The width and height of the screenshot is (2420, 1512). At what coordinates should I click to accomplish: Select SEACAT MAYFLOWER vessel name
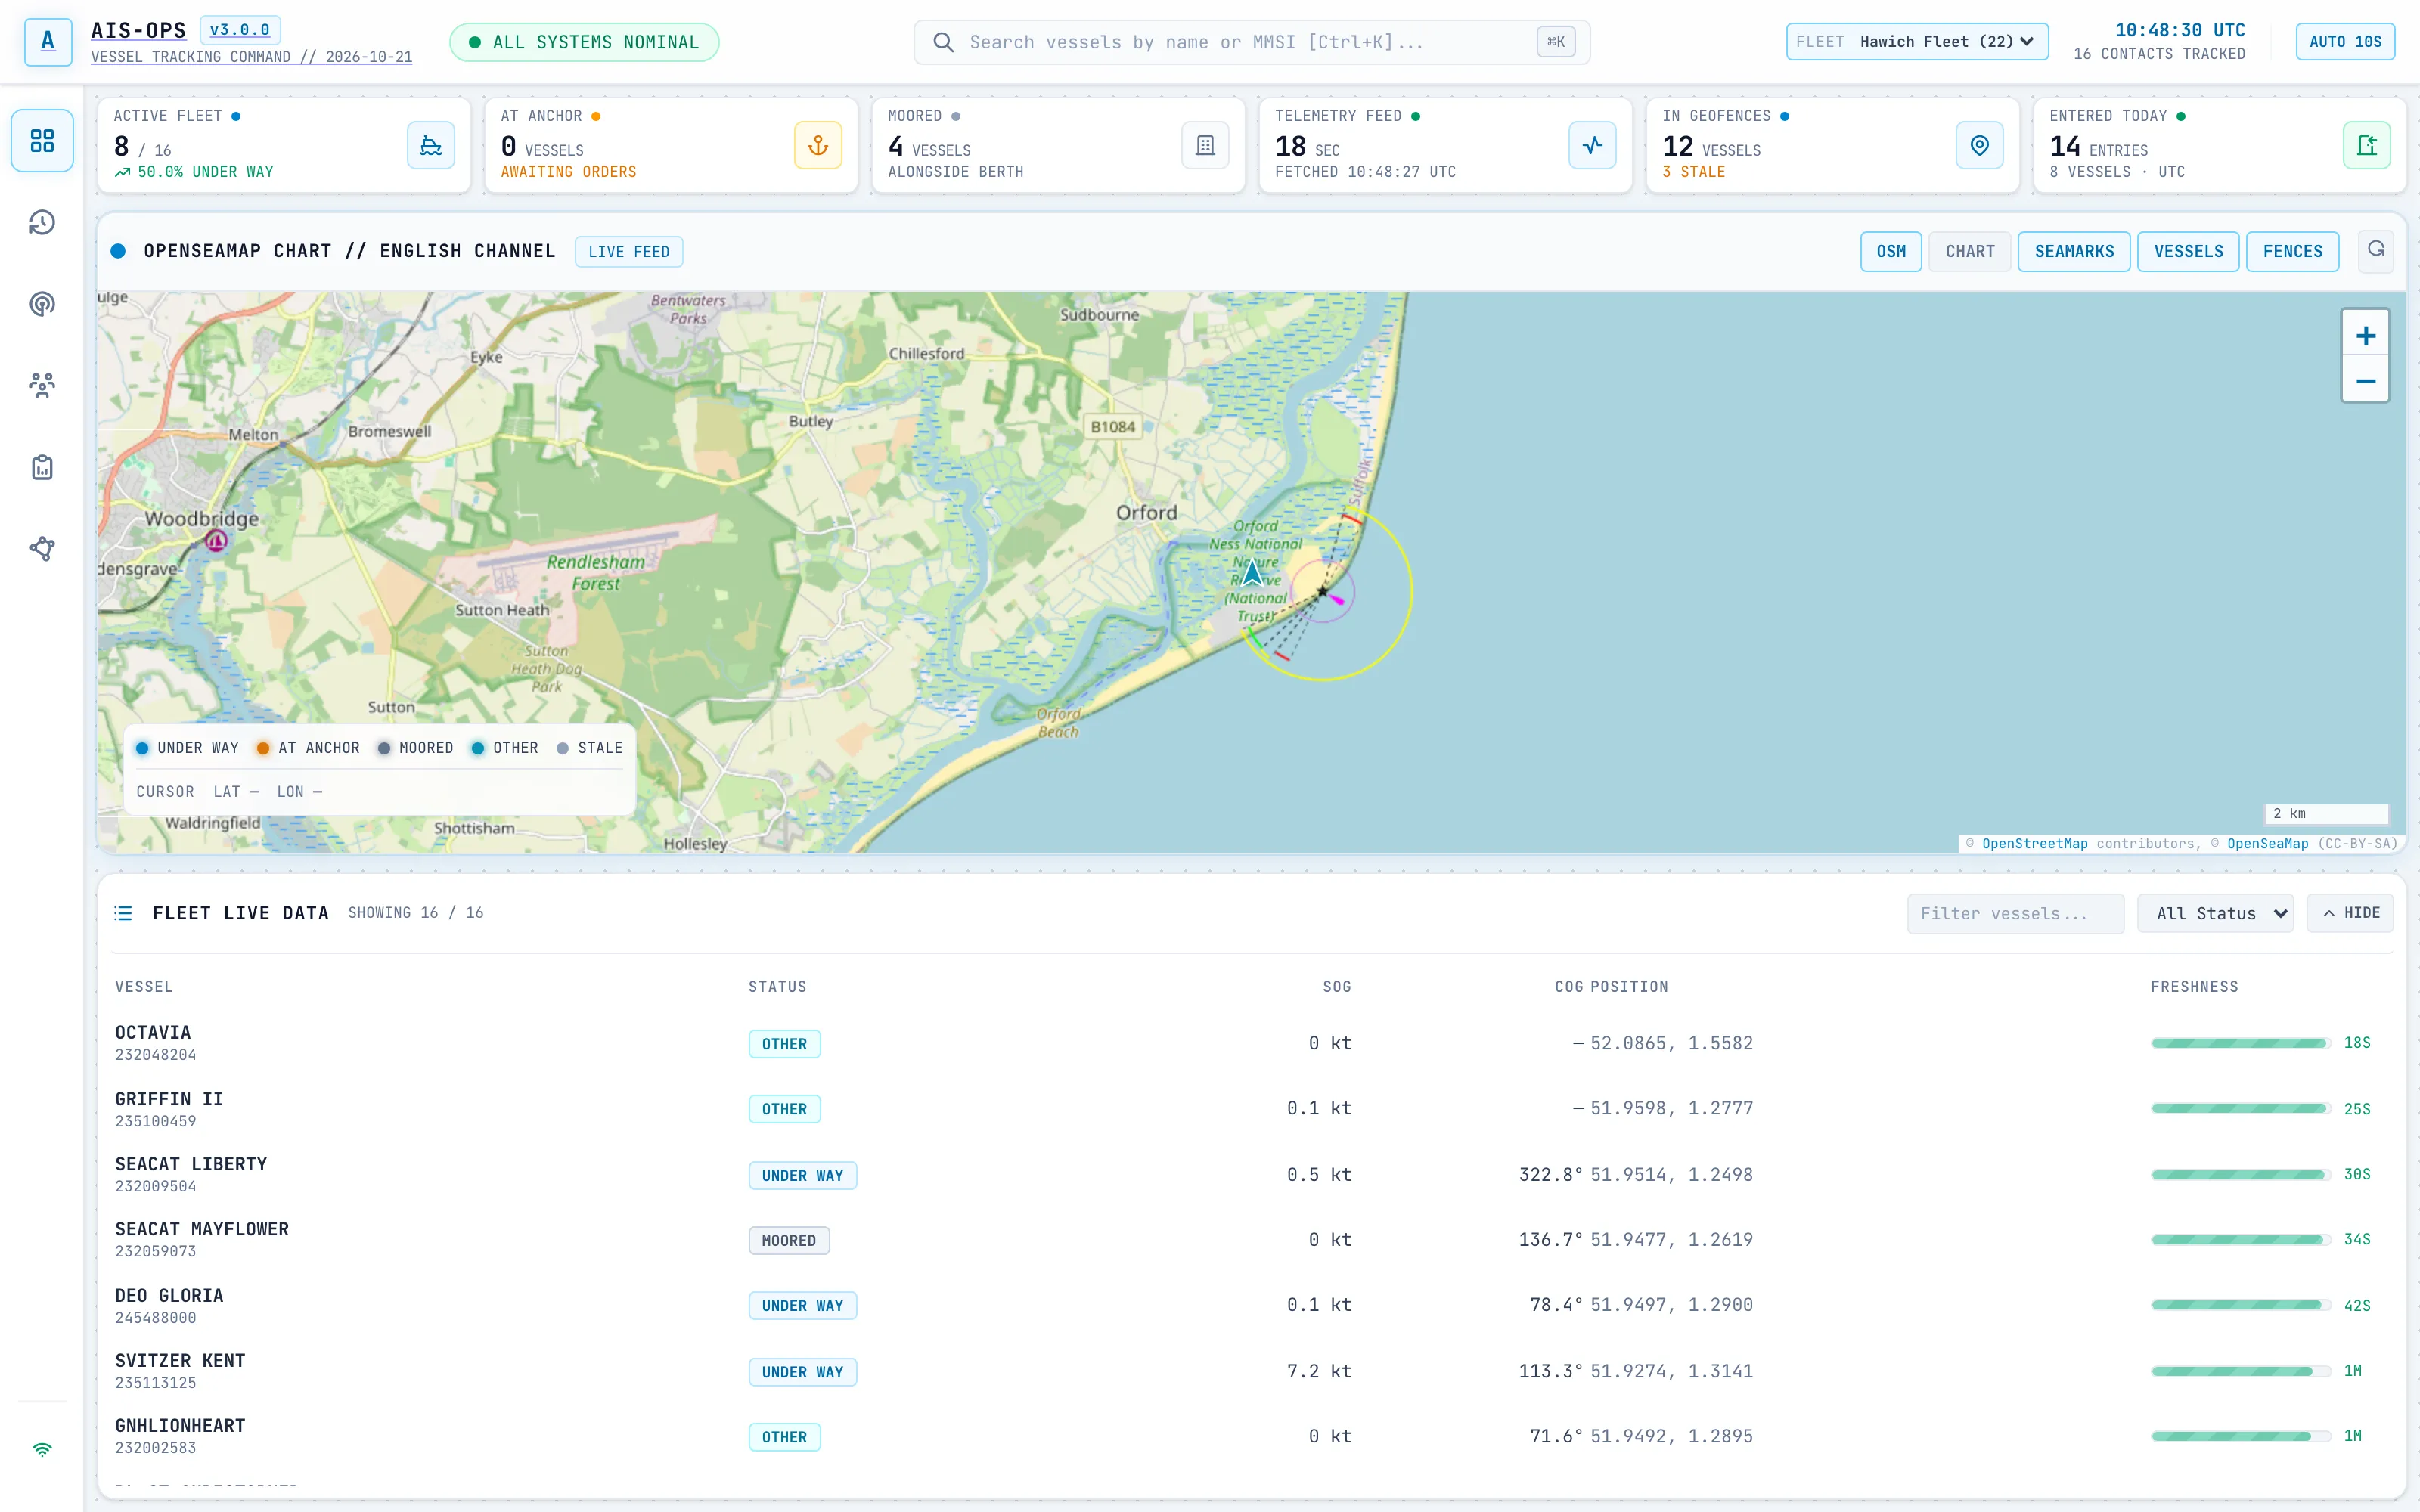(x=202, y=1229)
